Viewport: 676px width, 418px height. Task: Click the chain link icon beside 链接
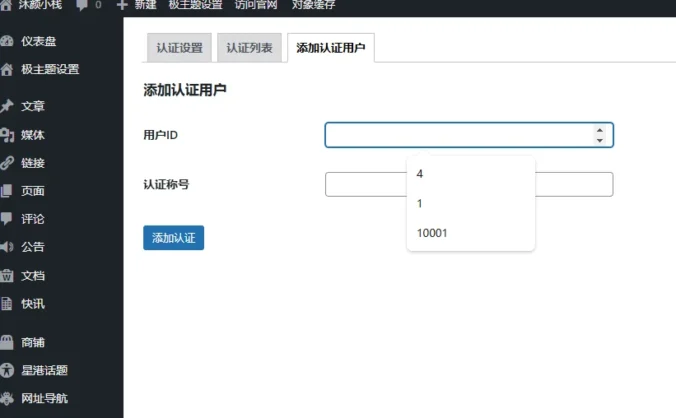click(x=8, y=163)
